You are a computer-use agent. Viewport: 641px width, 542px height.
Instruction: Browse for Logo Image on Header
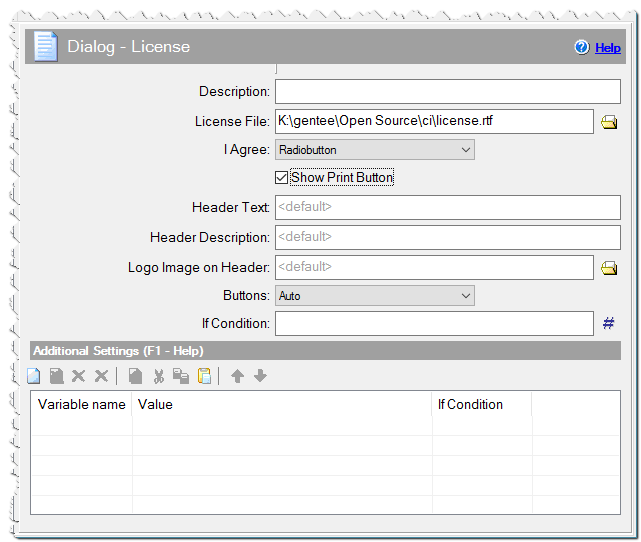[609, 268]
